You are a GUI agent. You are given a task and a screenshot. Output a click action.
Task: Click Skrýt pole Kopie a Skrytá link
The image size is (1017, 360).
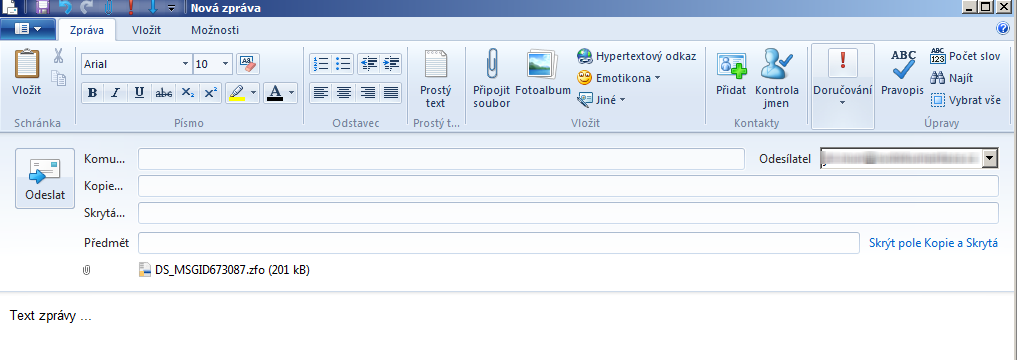pyautogui.click(x=933, y=243)
